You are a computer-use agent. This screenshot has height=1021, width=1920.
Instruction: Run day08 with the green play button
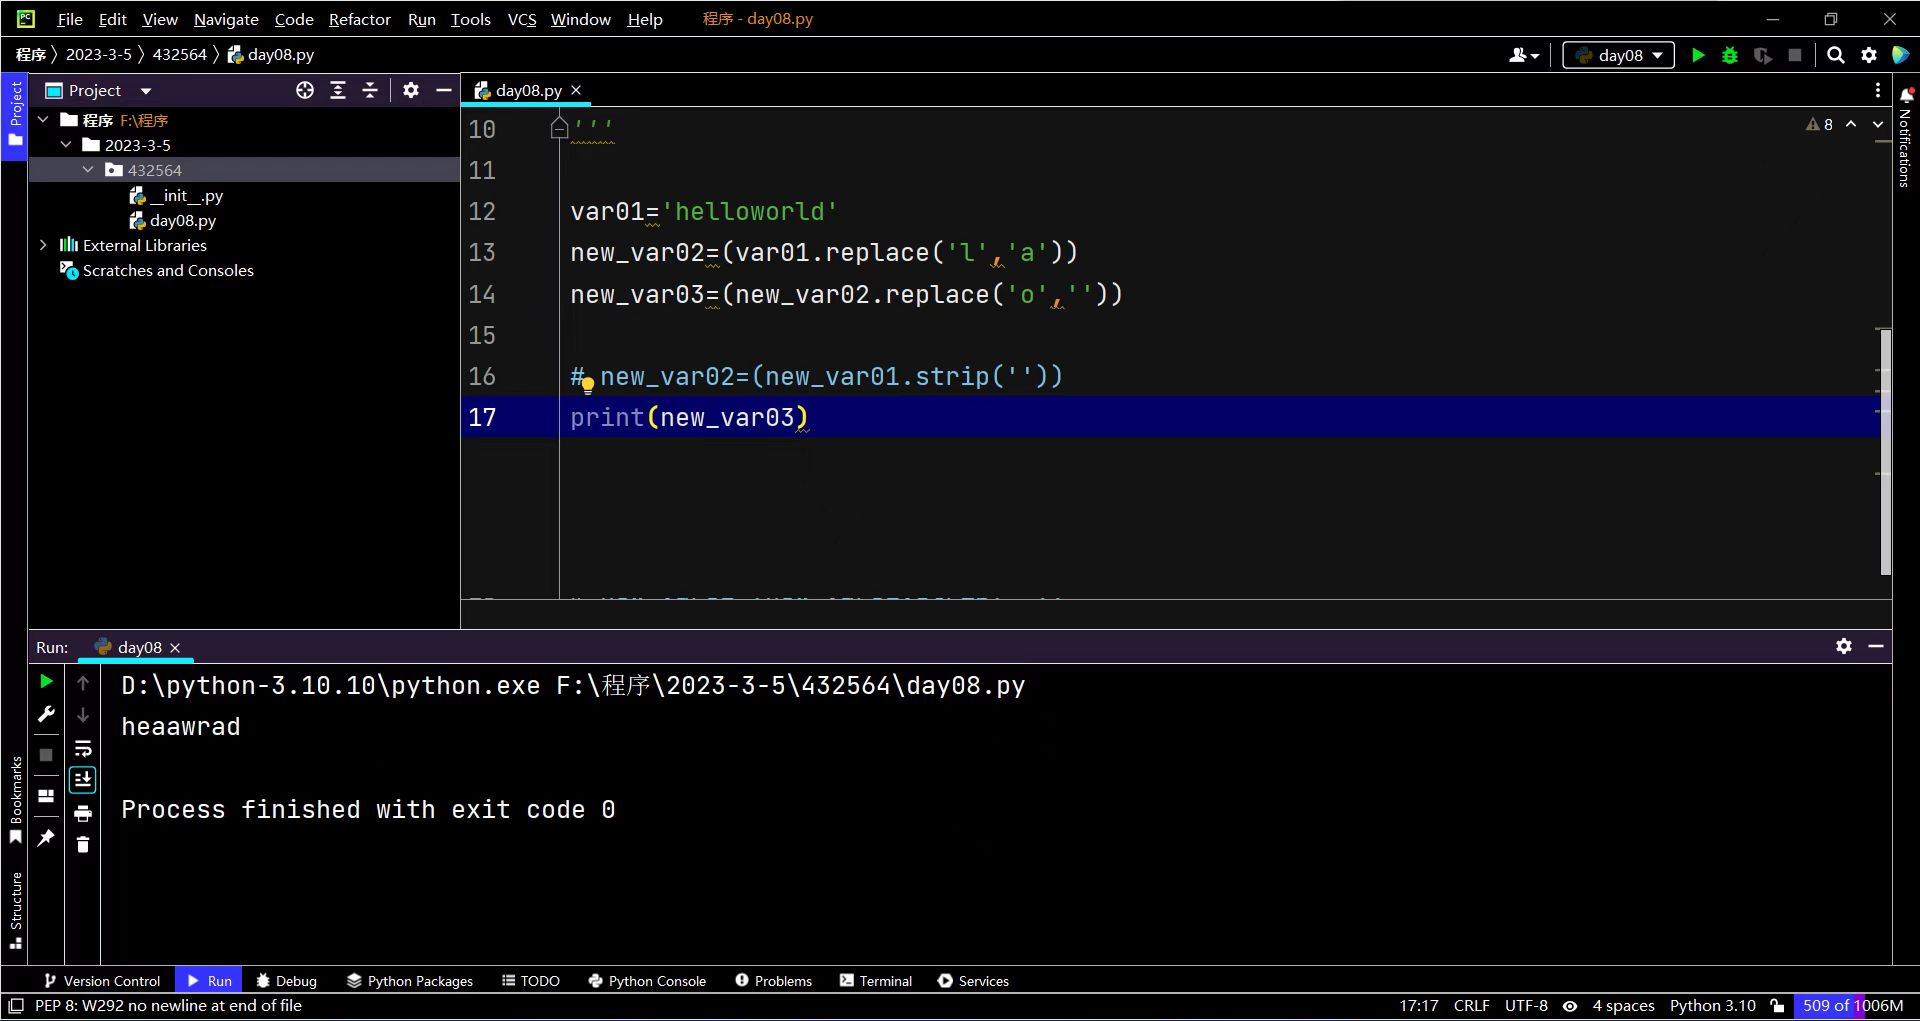click(1697, 56)
